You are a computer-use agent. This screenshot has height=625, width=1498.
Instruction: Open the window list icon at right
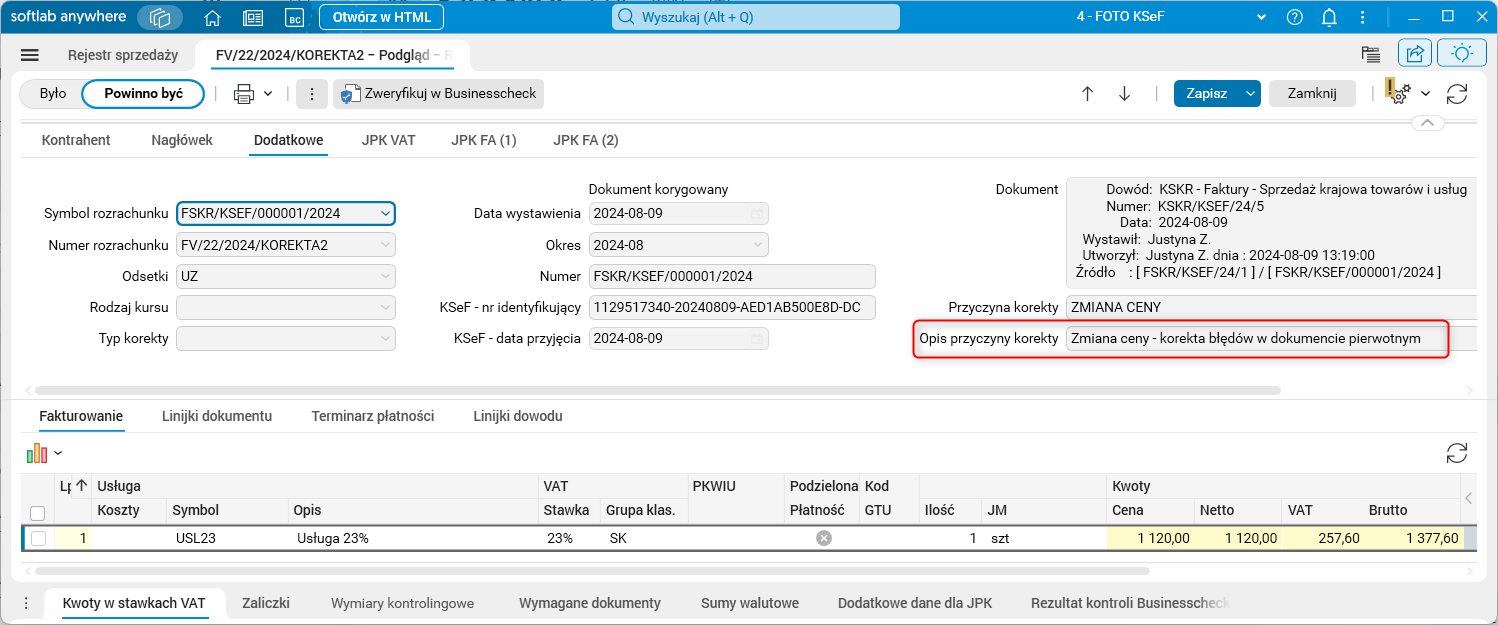[x=1371, y=55]
